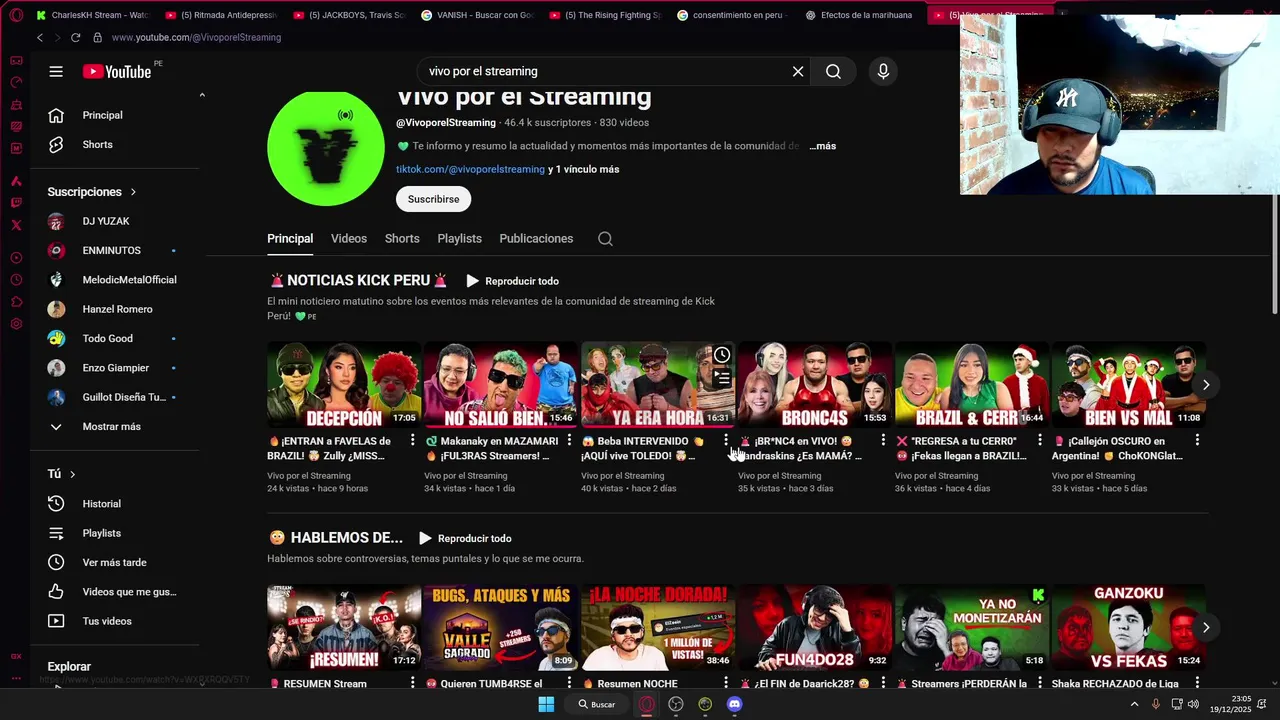This screenshot has width=1280, height=720.
Task: Open MelodicMetalOfficial subscription channel
Action: [x=116, y=280]
